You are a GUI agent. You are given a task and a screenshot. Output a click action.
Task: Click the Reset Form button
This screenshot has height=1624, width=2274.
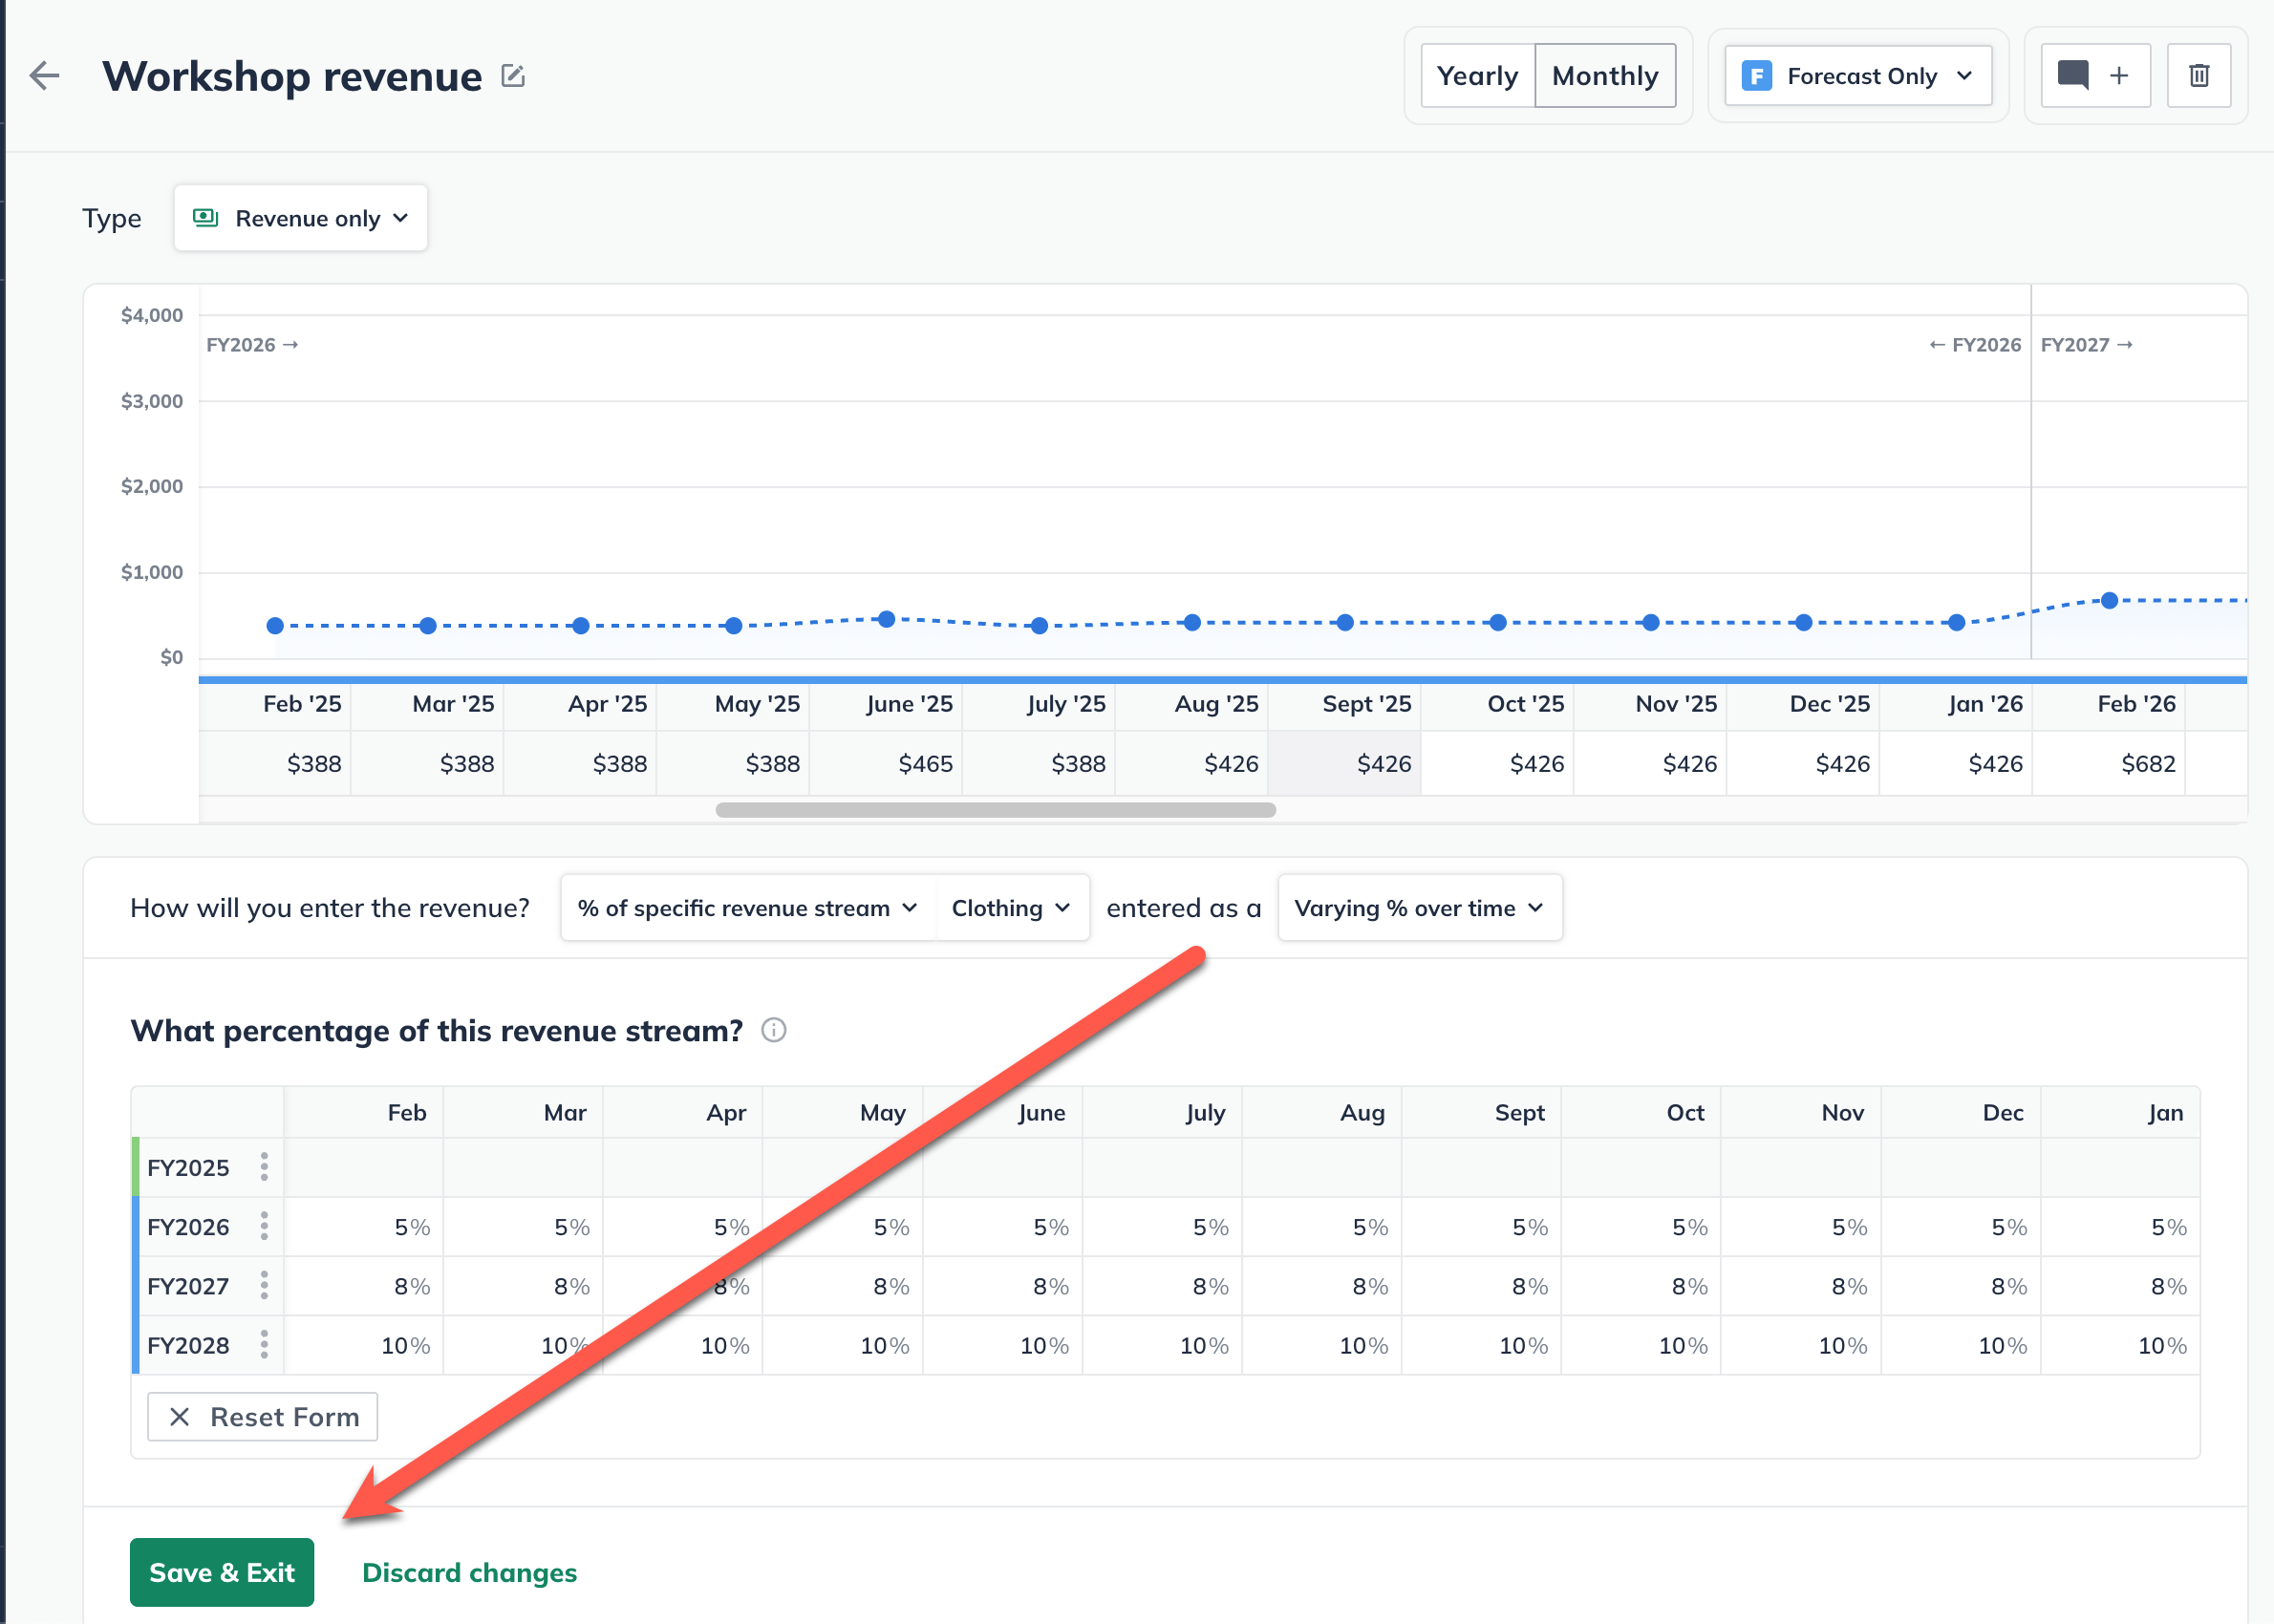tap(263, 1416)
